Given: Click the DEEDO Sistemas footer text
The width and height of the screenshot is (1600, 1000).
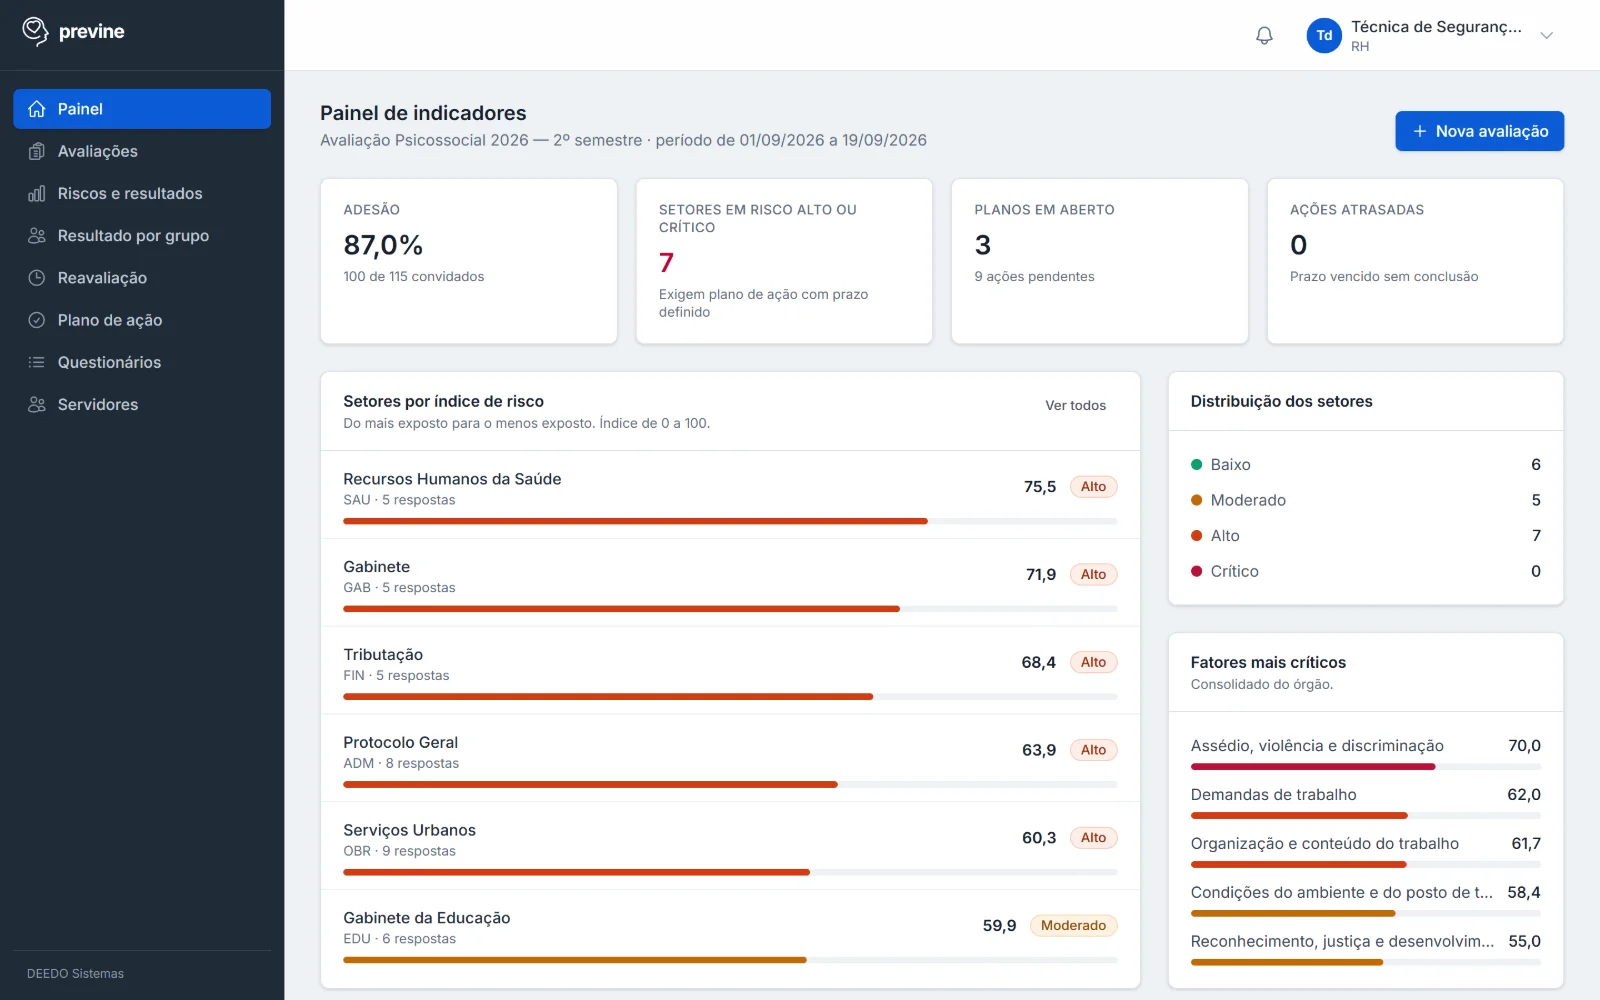Looking at the screenshot, I should tap(75, 973).
